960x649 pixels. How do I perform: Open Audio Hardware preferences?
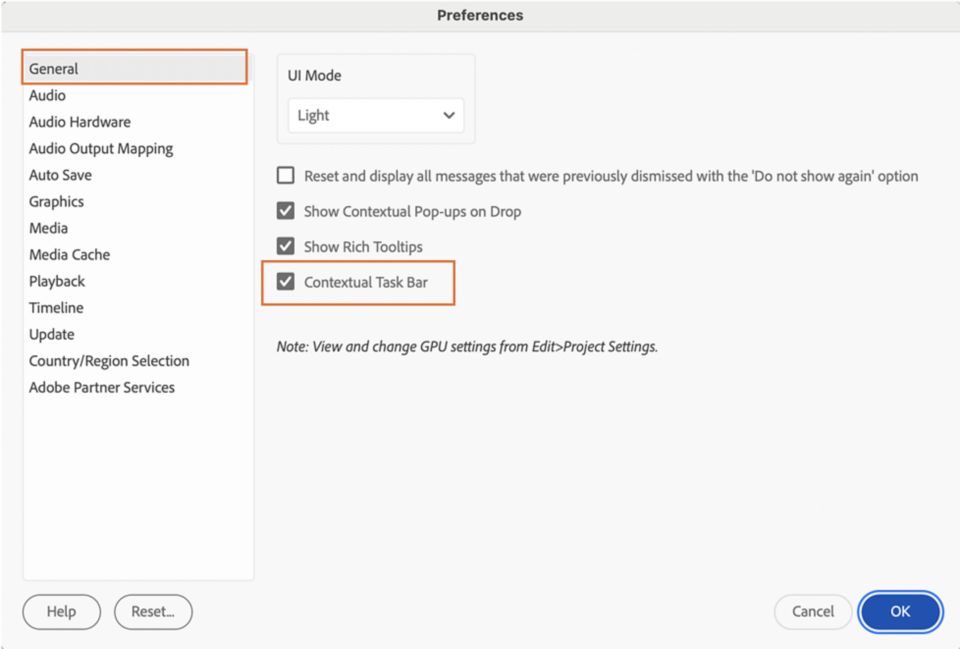pyautogui.click(x=80, y=122)
